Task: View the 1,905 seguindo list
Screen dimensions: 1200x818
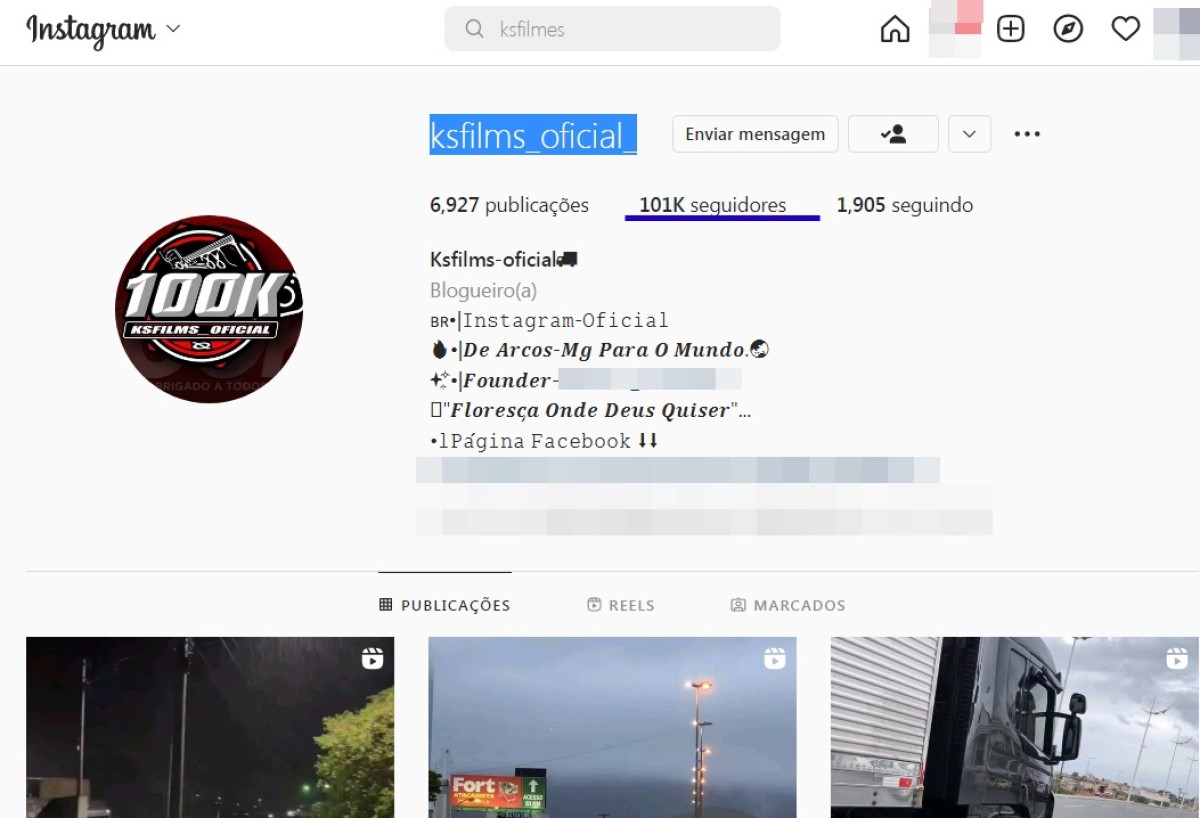Action: coord(904,205)
